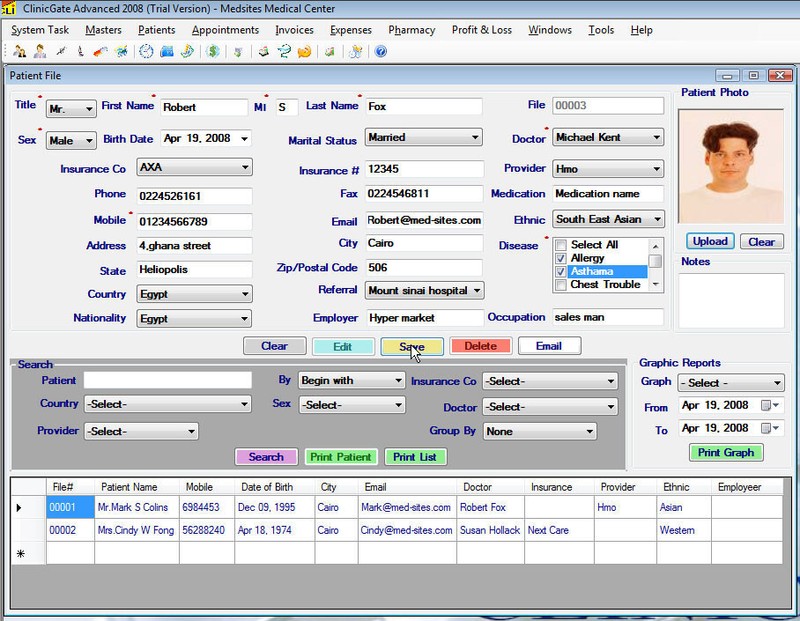
Task: Click the Upload photo button
Action: coord(710,242)
